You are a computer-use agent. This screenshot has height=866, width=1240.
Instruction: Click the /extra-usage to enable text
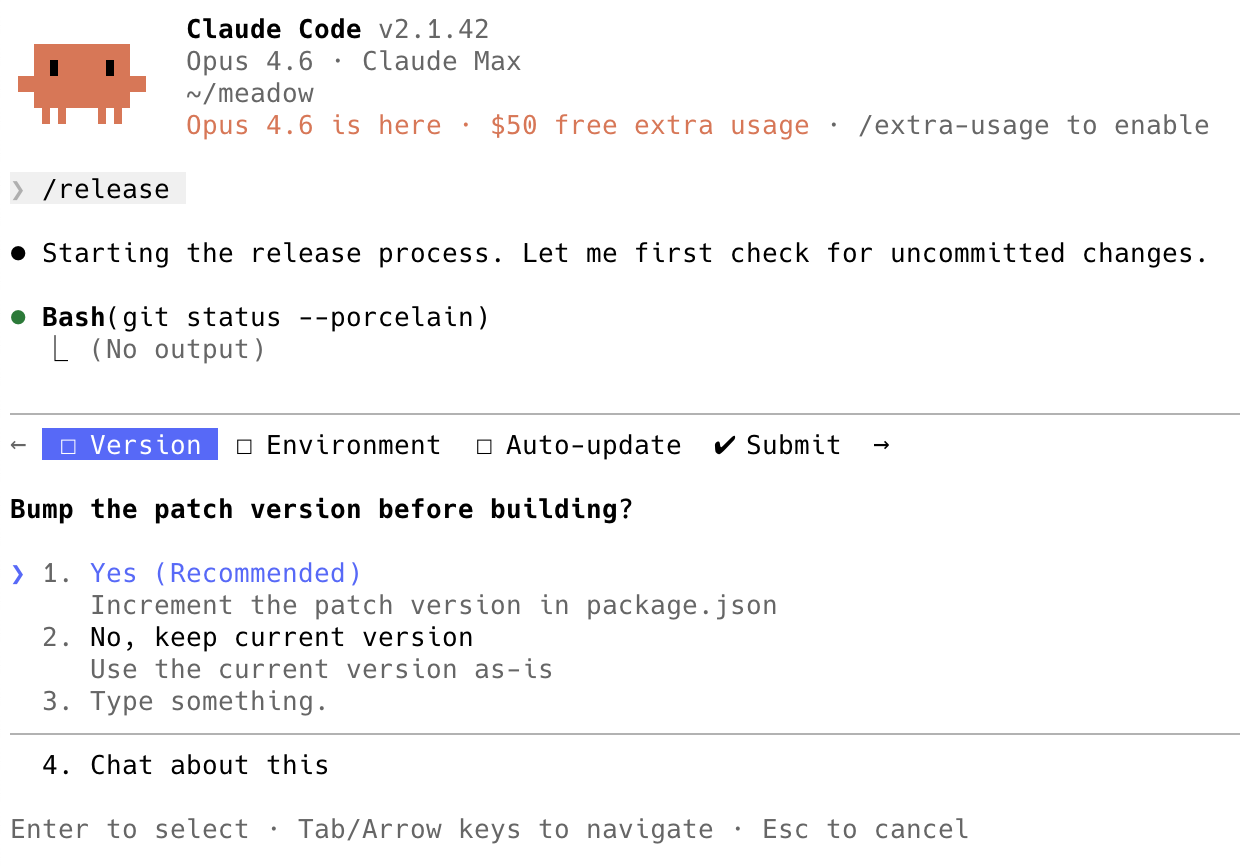[x=1033, y=126]
